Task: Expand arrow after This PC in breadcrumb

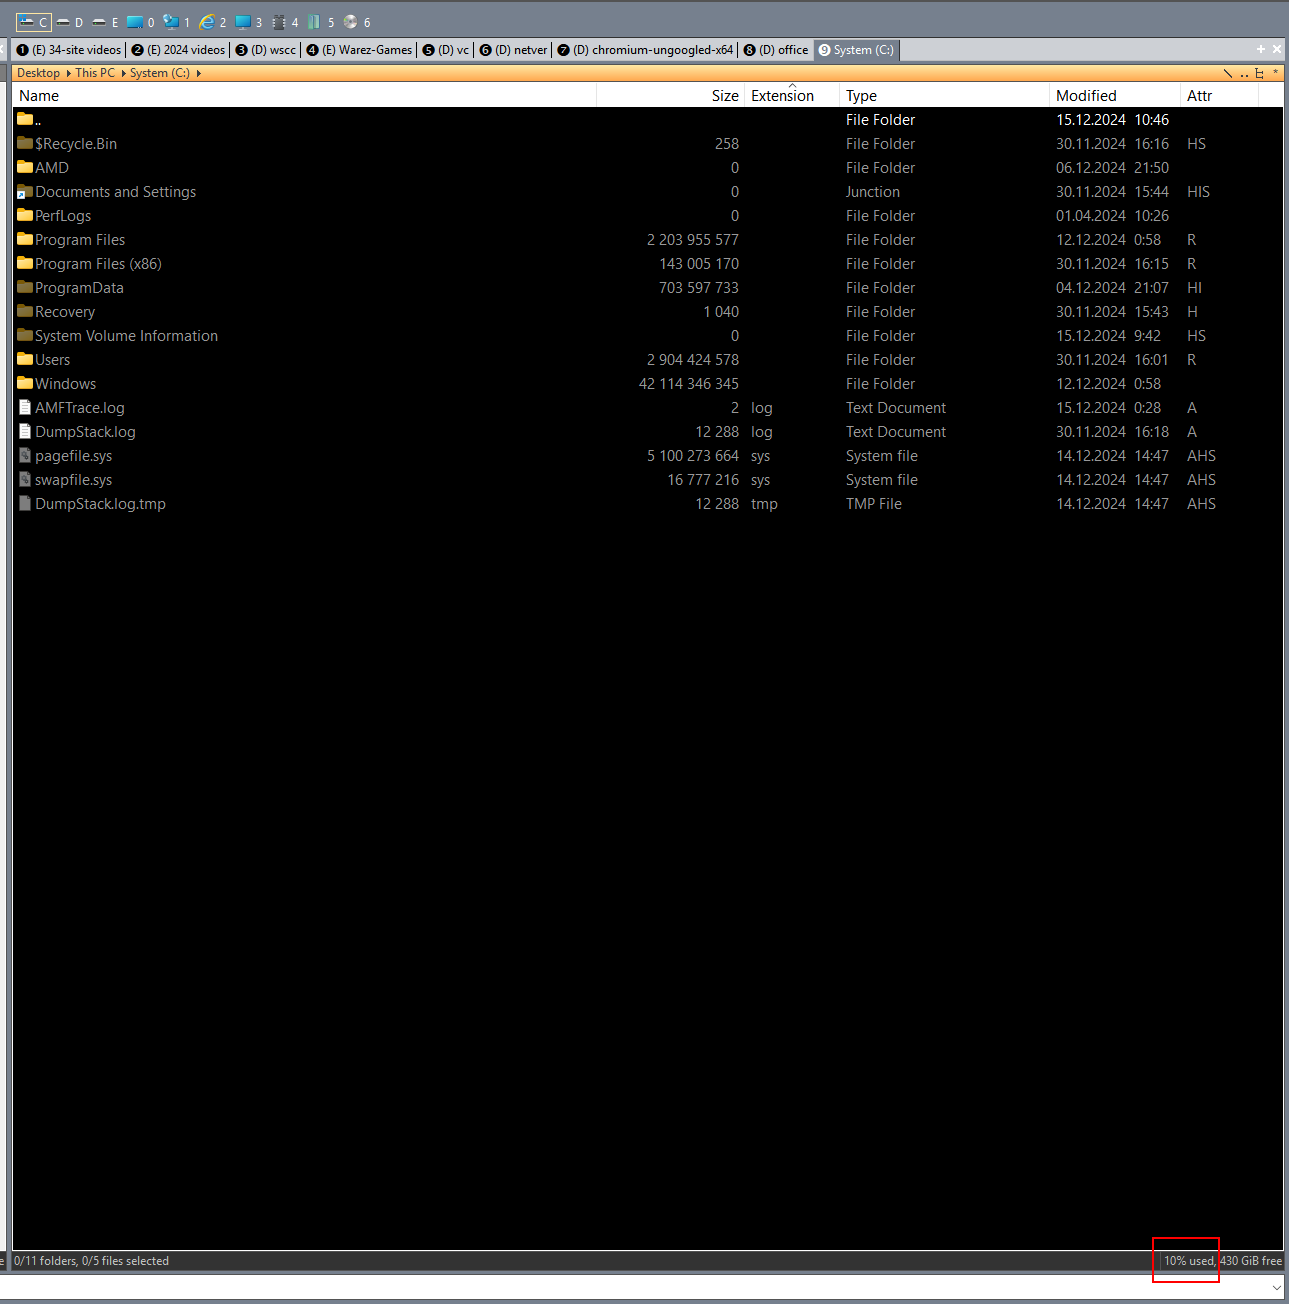Action: 123,73
